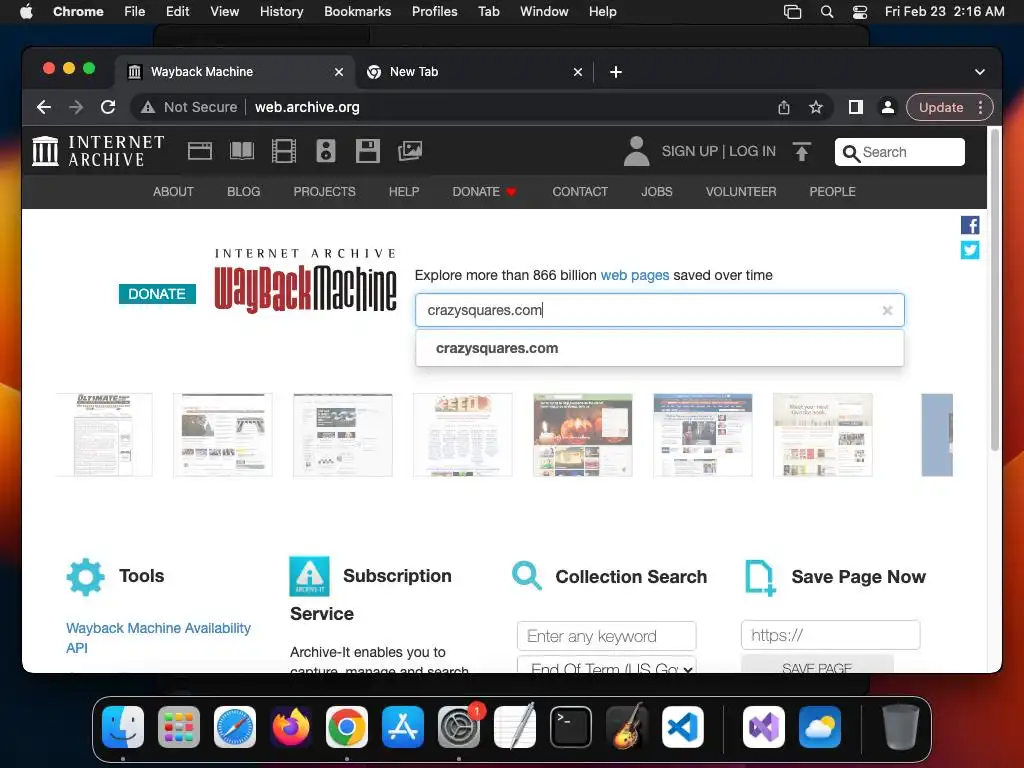Image resolution: width=1024 pixels, height=768 pixels.
Task: Expand the tab search chevron
Action: 980,72
